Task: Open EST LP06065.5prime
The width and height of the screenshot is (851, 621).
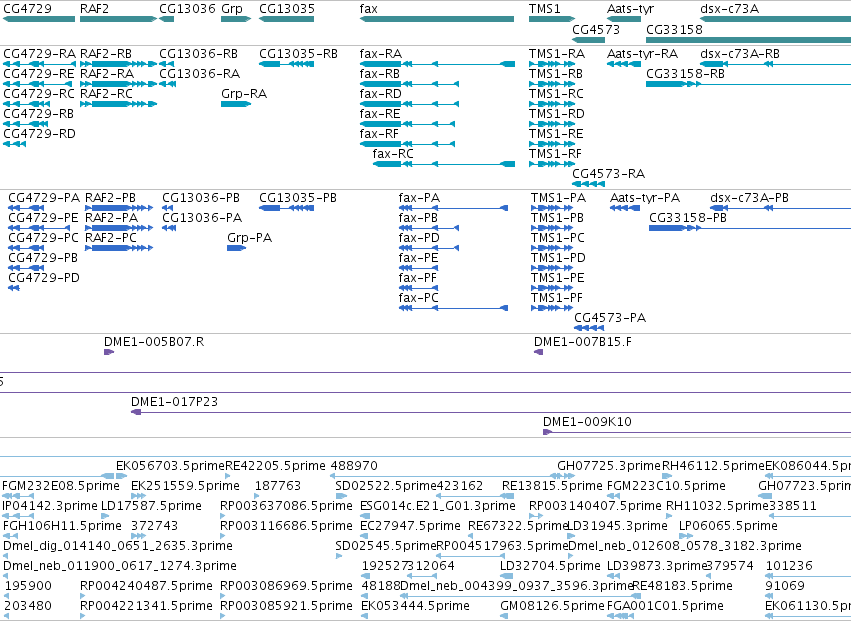Action: tap(728, 527)
